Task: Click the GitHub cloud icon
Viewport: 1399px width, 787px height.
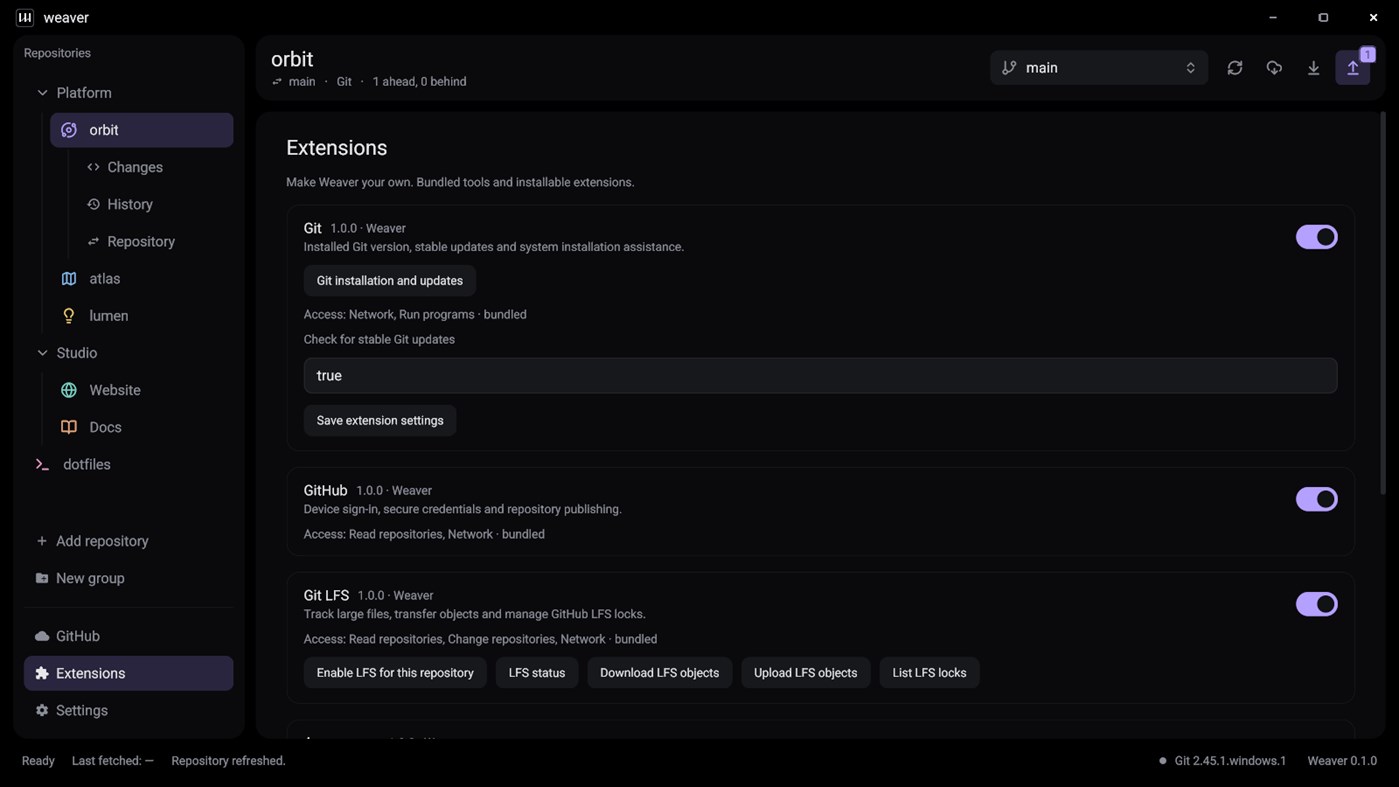Action: point(42,636)
